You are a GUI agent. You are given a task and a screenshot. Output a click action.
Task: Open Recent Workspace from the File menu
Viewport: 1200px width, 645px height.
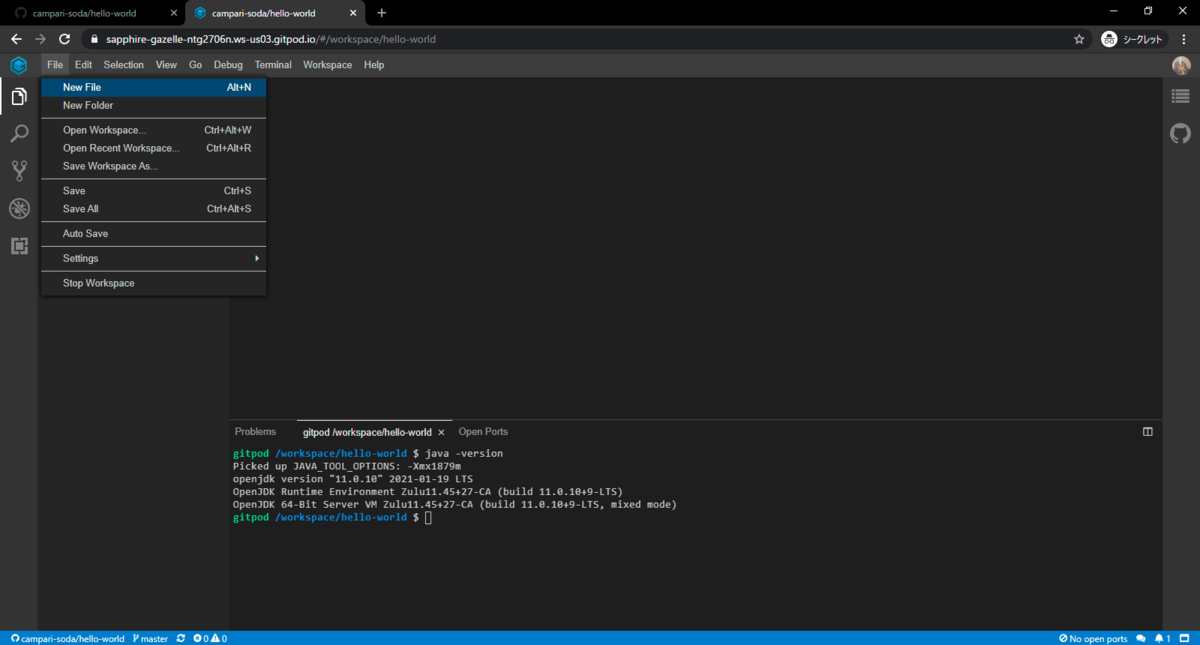pos(120,147)
